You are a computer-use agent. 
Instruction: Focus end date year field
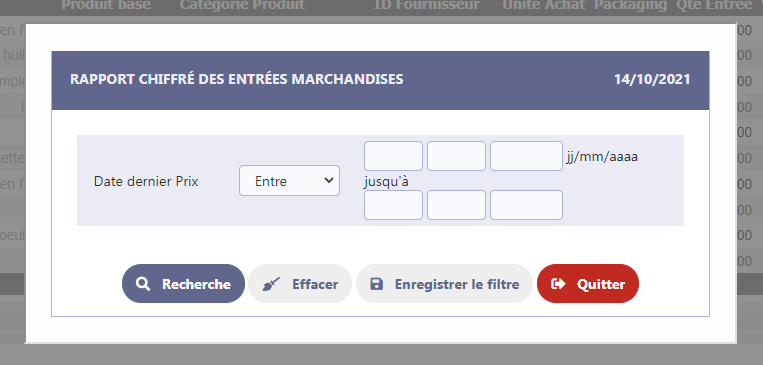(x=527, y=205)
